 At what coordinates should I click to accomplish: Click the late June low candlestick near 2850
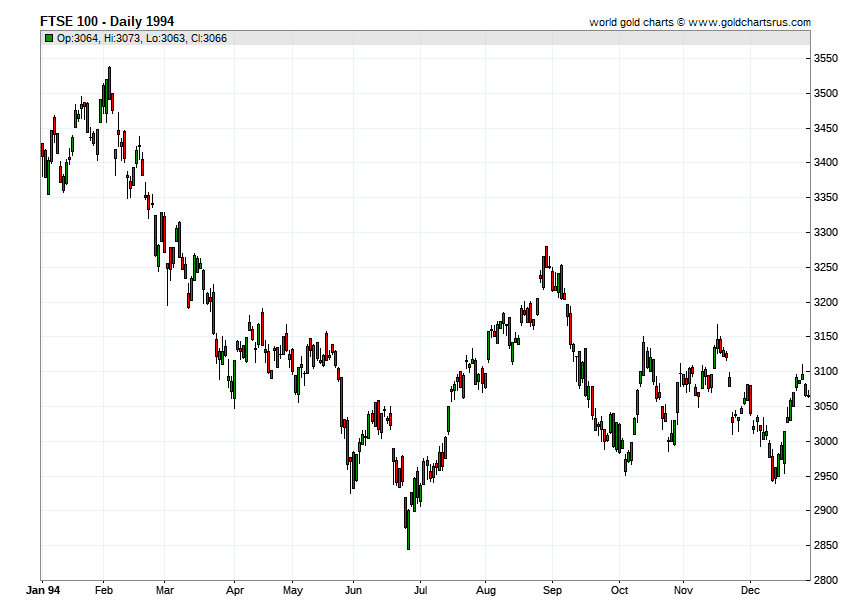(x=408, y=529)
